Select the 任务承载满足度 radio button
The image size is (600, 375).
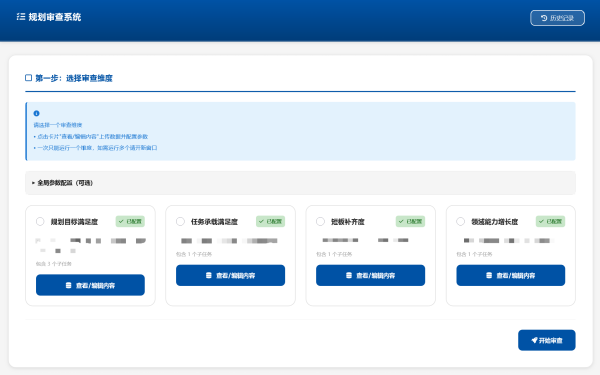tap(180, 222)
